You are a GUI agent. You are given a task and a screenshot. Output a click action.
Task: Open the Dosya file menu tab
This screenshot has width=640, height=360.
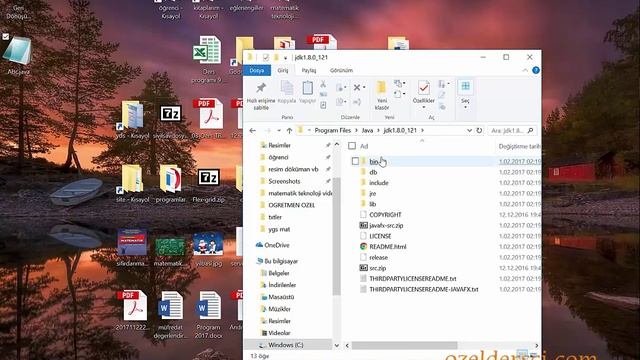(257, 70)
